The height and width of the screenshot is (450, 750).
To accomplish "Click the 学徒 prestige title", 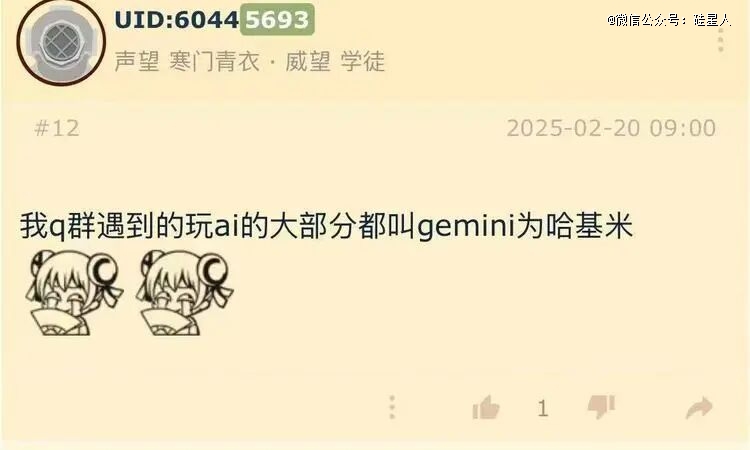I will [363, 61].
